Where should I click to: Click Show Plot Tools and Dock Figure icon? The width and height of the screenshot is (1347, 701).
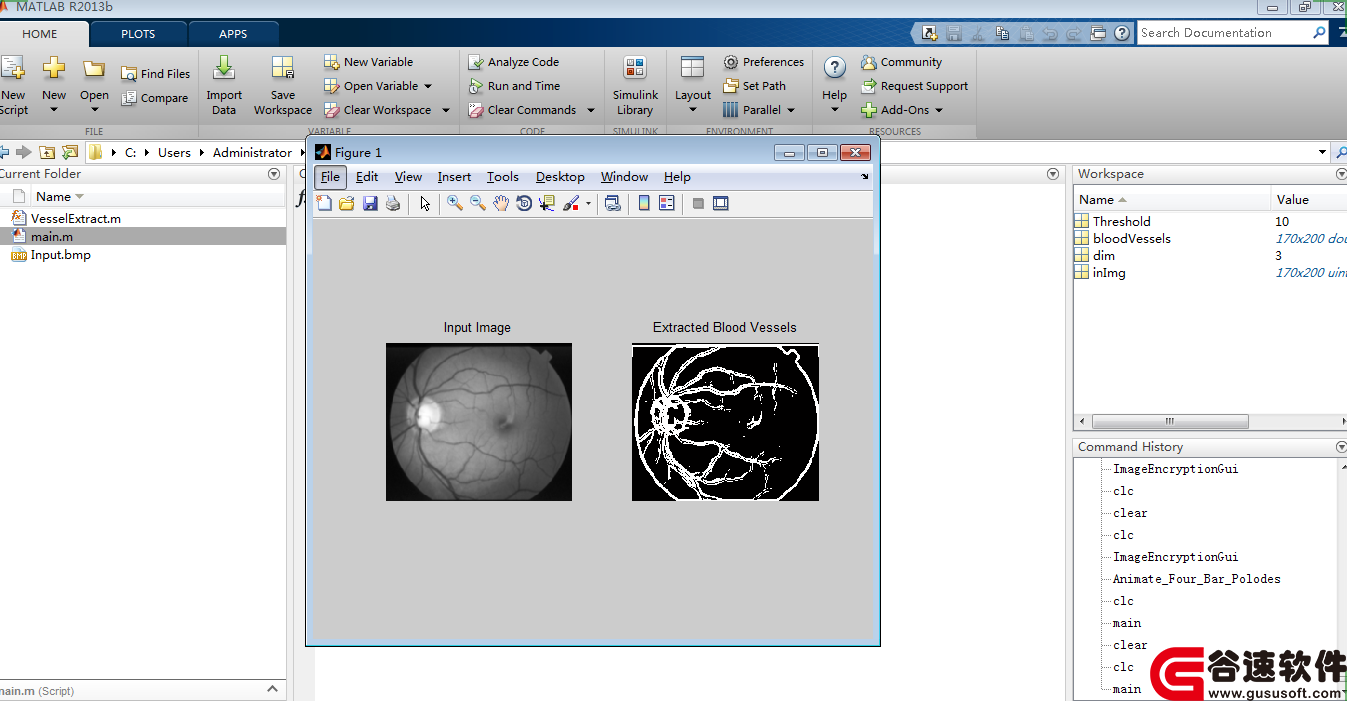[x=720, y=203]
